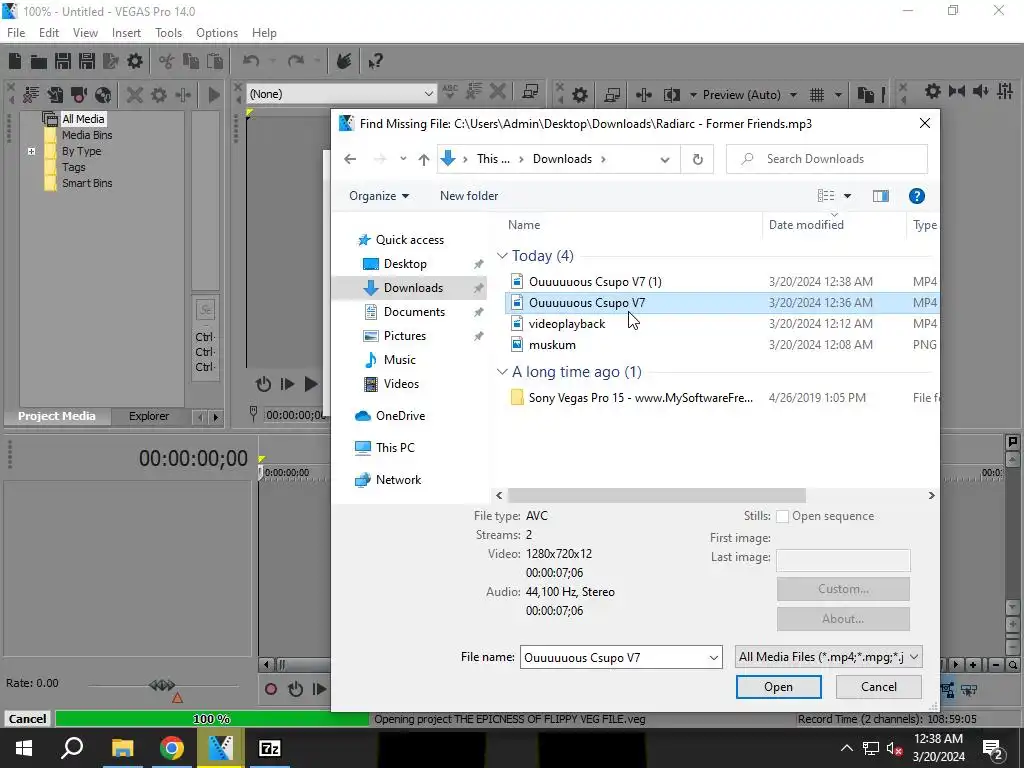Sort by Date modified column header

tap(806, 225)
